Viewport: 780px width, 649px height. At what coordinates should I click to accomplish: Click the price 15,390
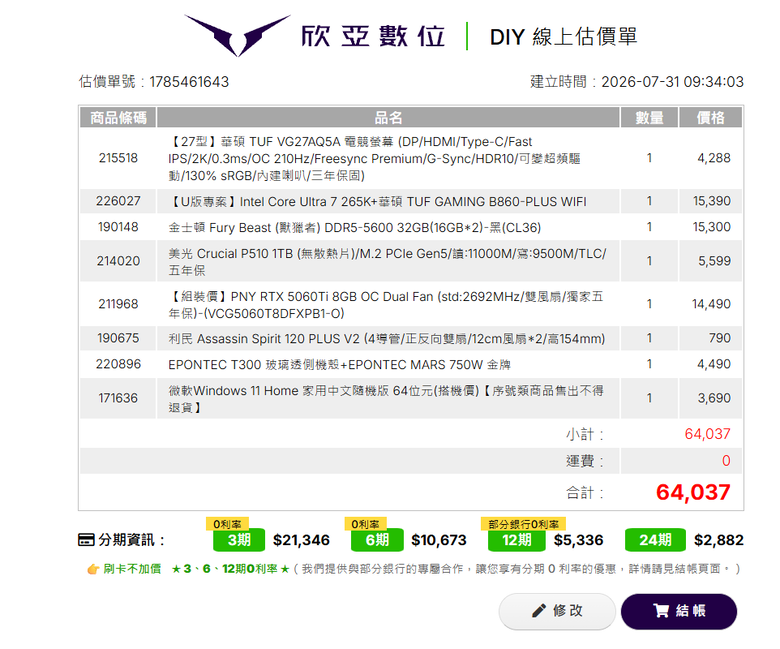pos(712,201)
